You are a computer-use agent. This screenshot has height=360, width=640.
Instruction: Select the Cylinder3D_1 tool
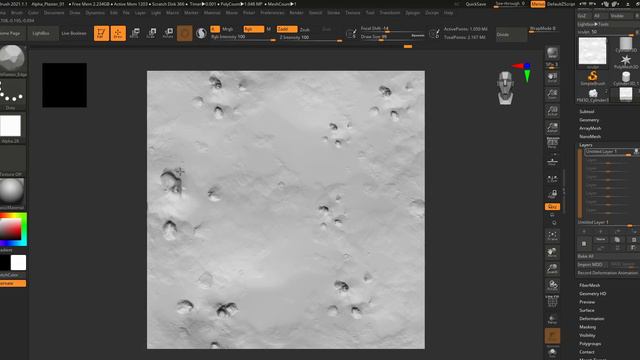[x=626, y=78]
